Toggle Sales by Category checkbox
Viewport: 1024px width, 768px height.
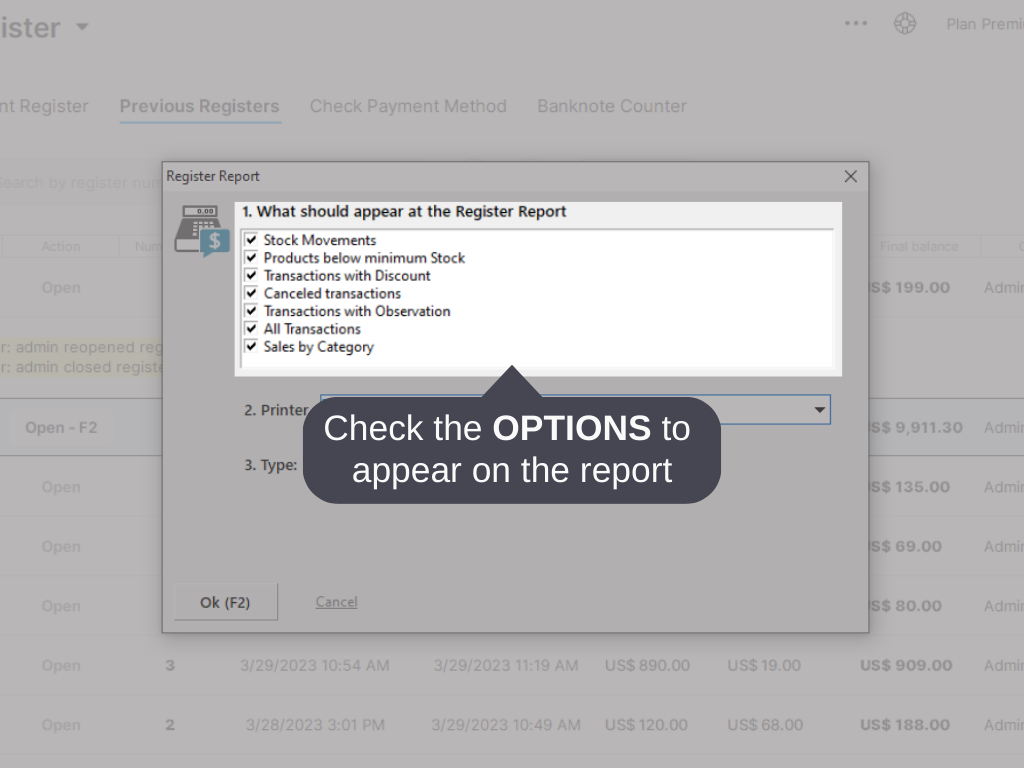[251, 346]
